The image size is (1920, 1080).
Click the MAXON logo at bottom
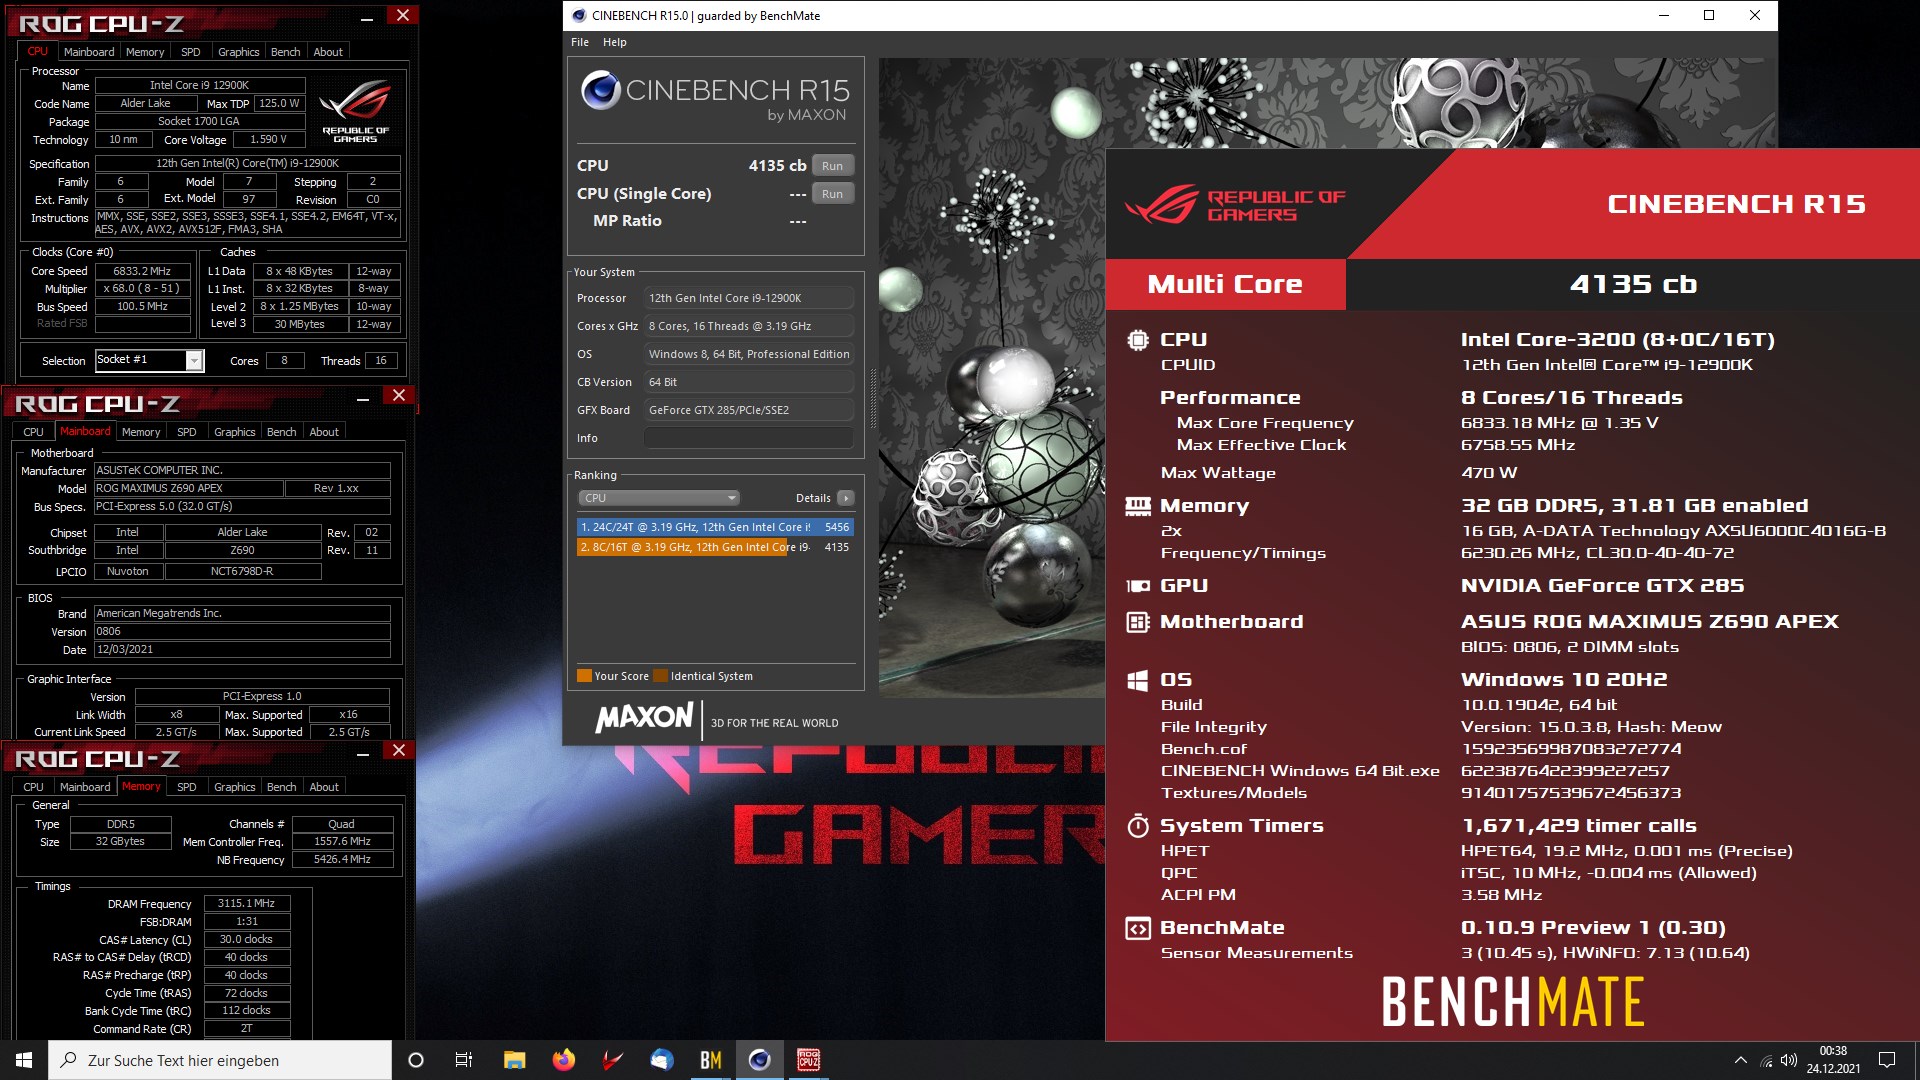click(644, 718)
